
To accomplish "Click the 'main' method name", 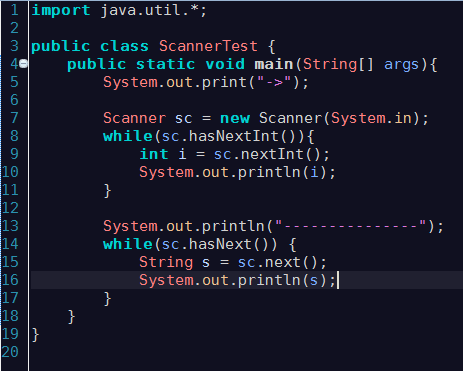I will click(x=274, y=64).
